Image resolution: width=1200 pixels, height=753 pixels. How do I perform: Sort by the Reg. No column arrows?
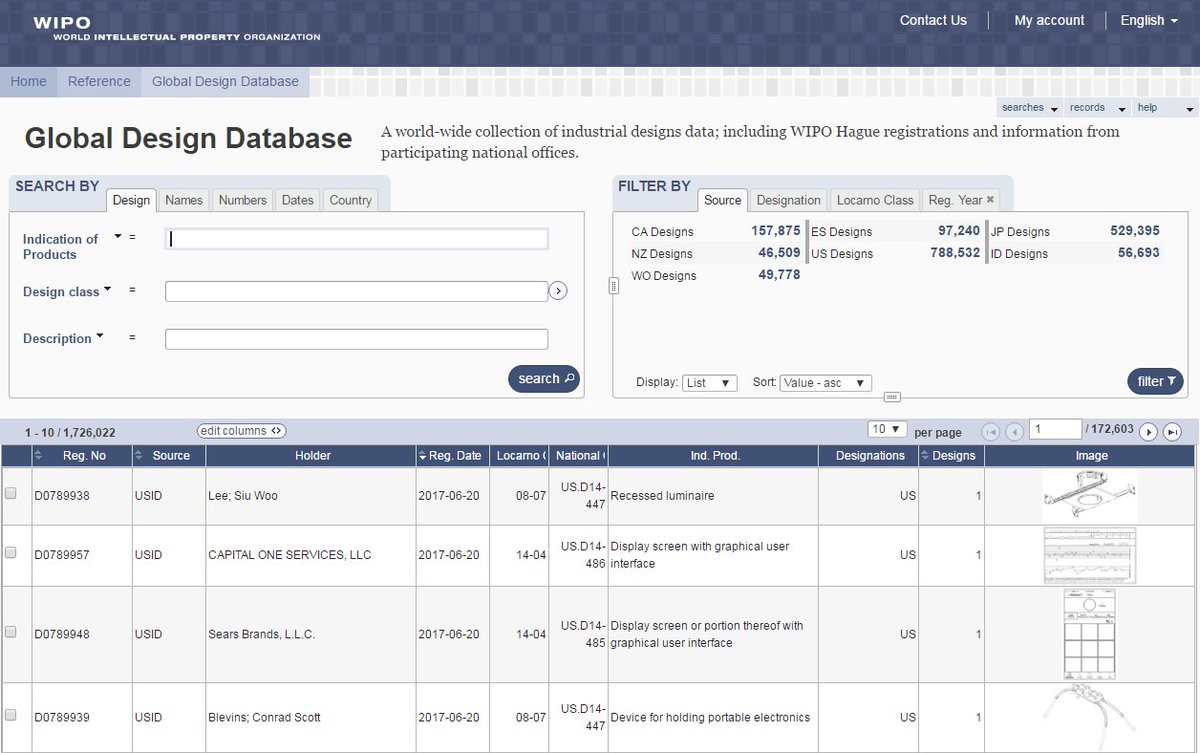pyautogui.click(x=38, y=455)
